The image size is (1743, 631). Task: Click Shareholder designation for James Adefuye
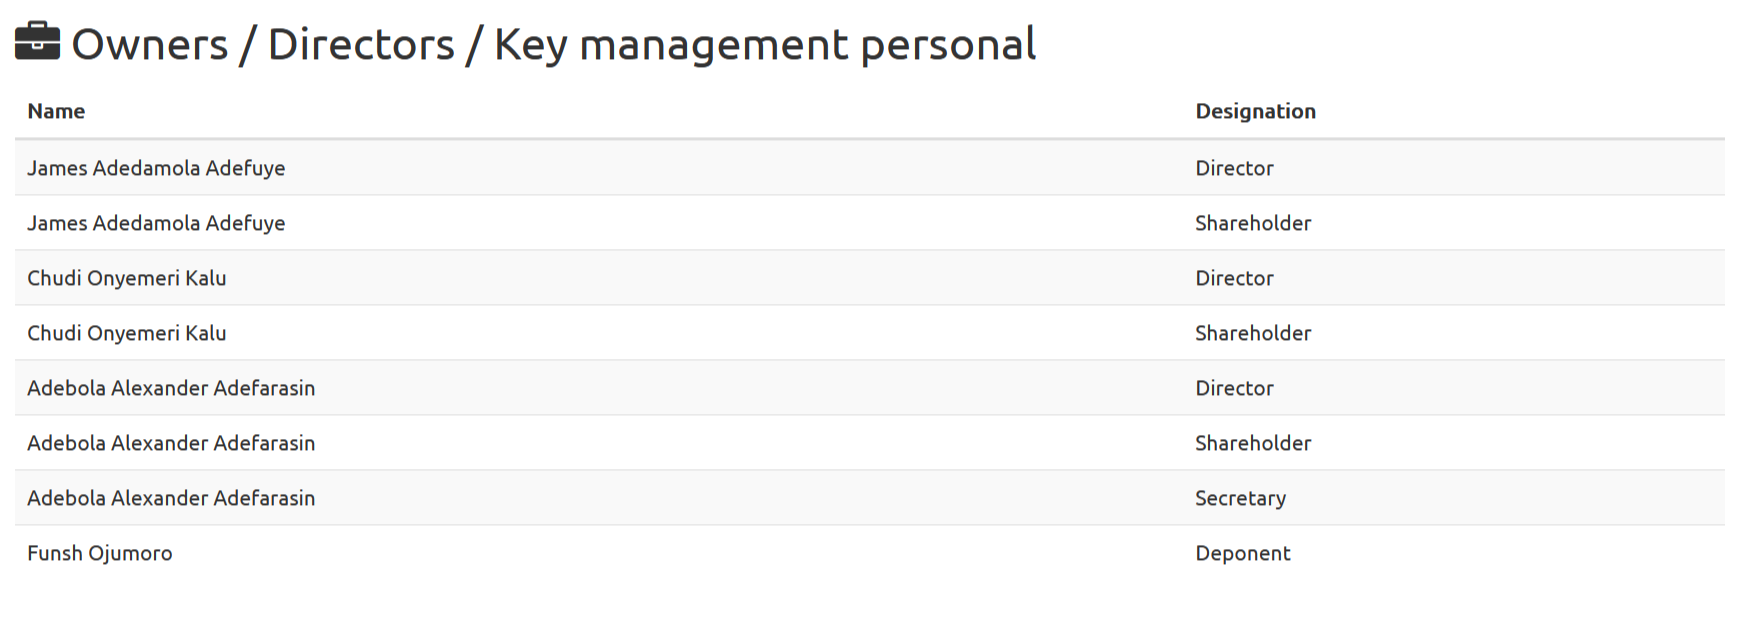[x=1253, y=223]
